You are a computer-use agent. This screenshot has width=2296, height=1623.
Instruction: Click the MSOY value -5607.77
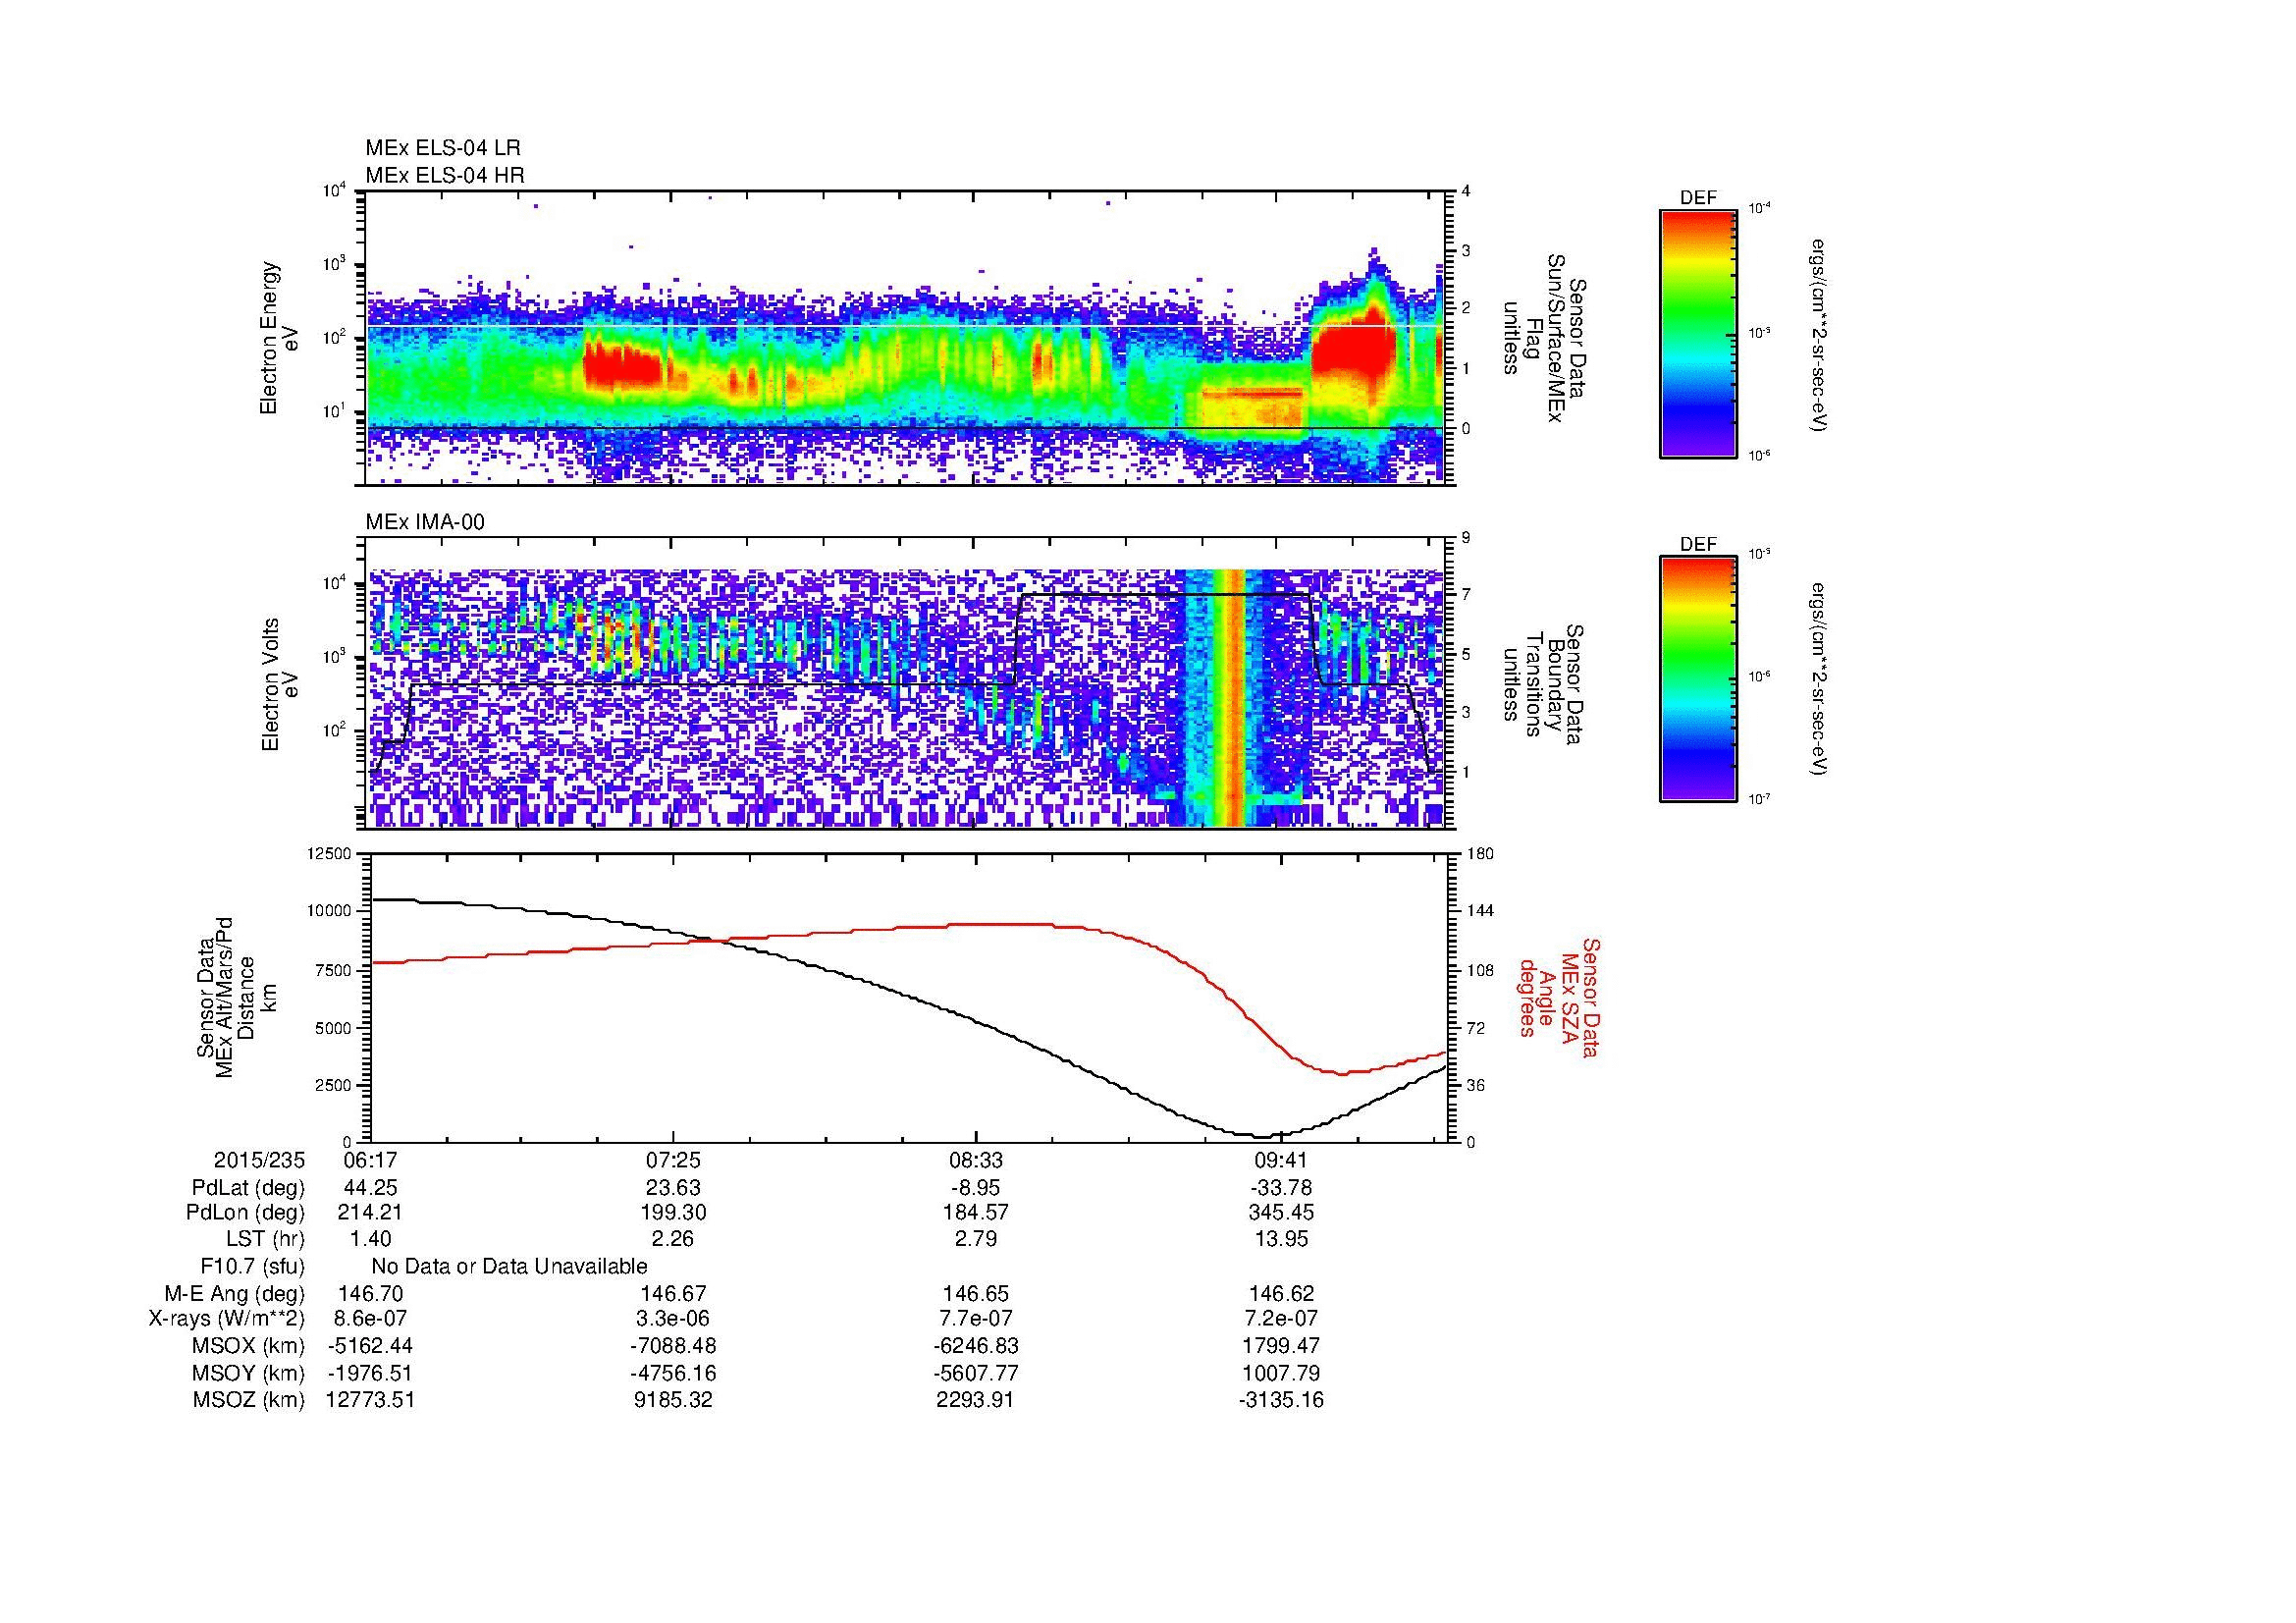(976, 1373)
